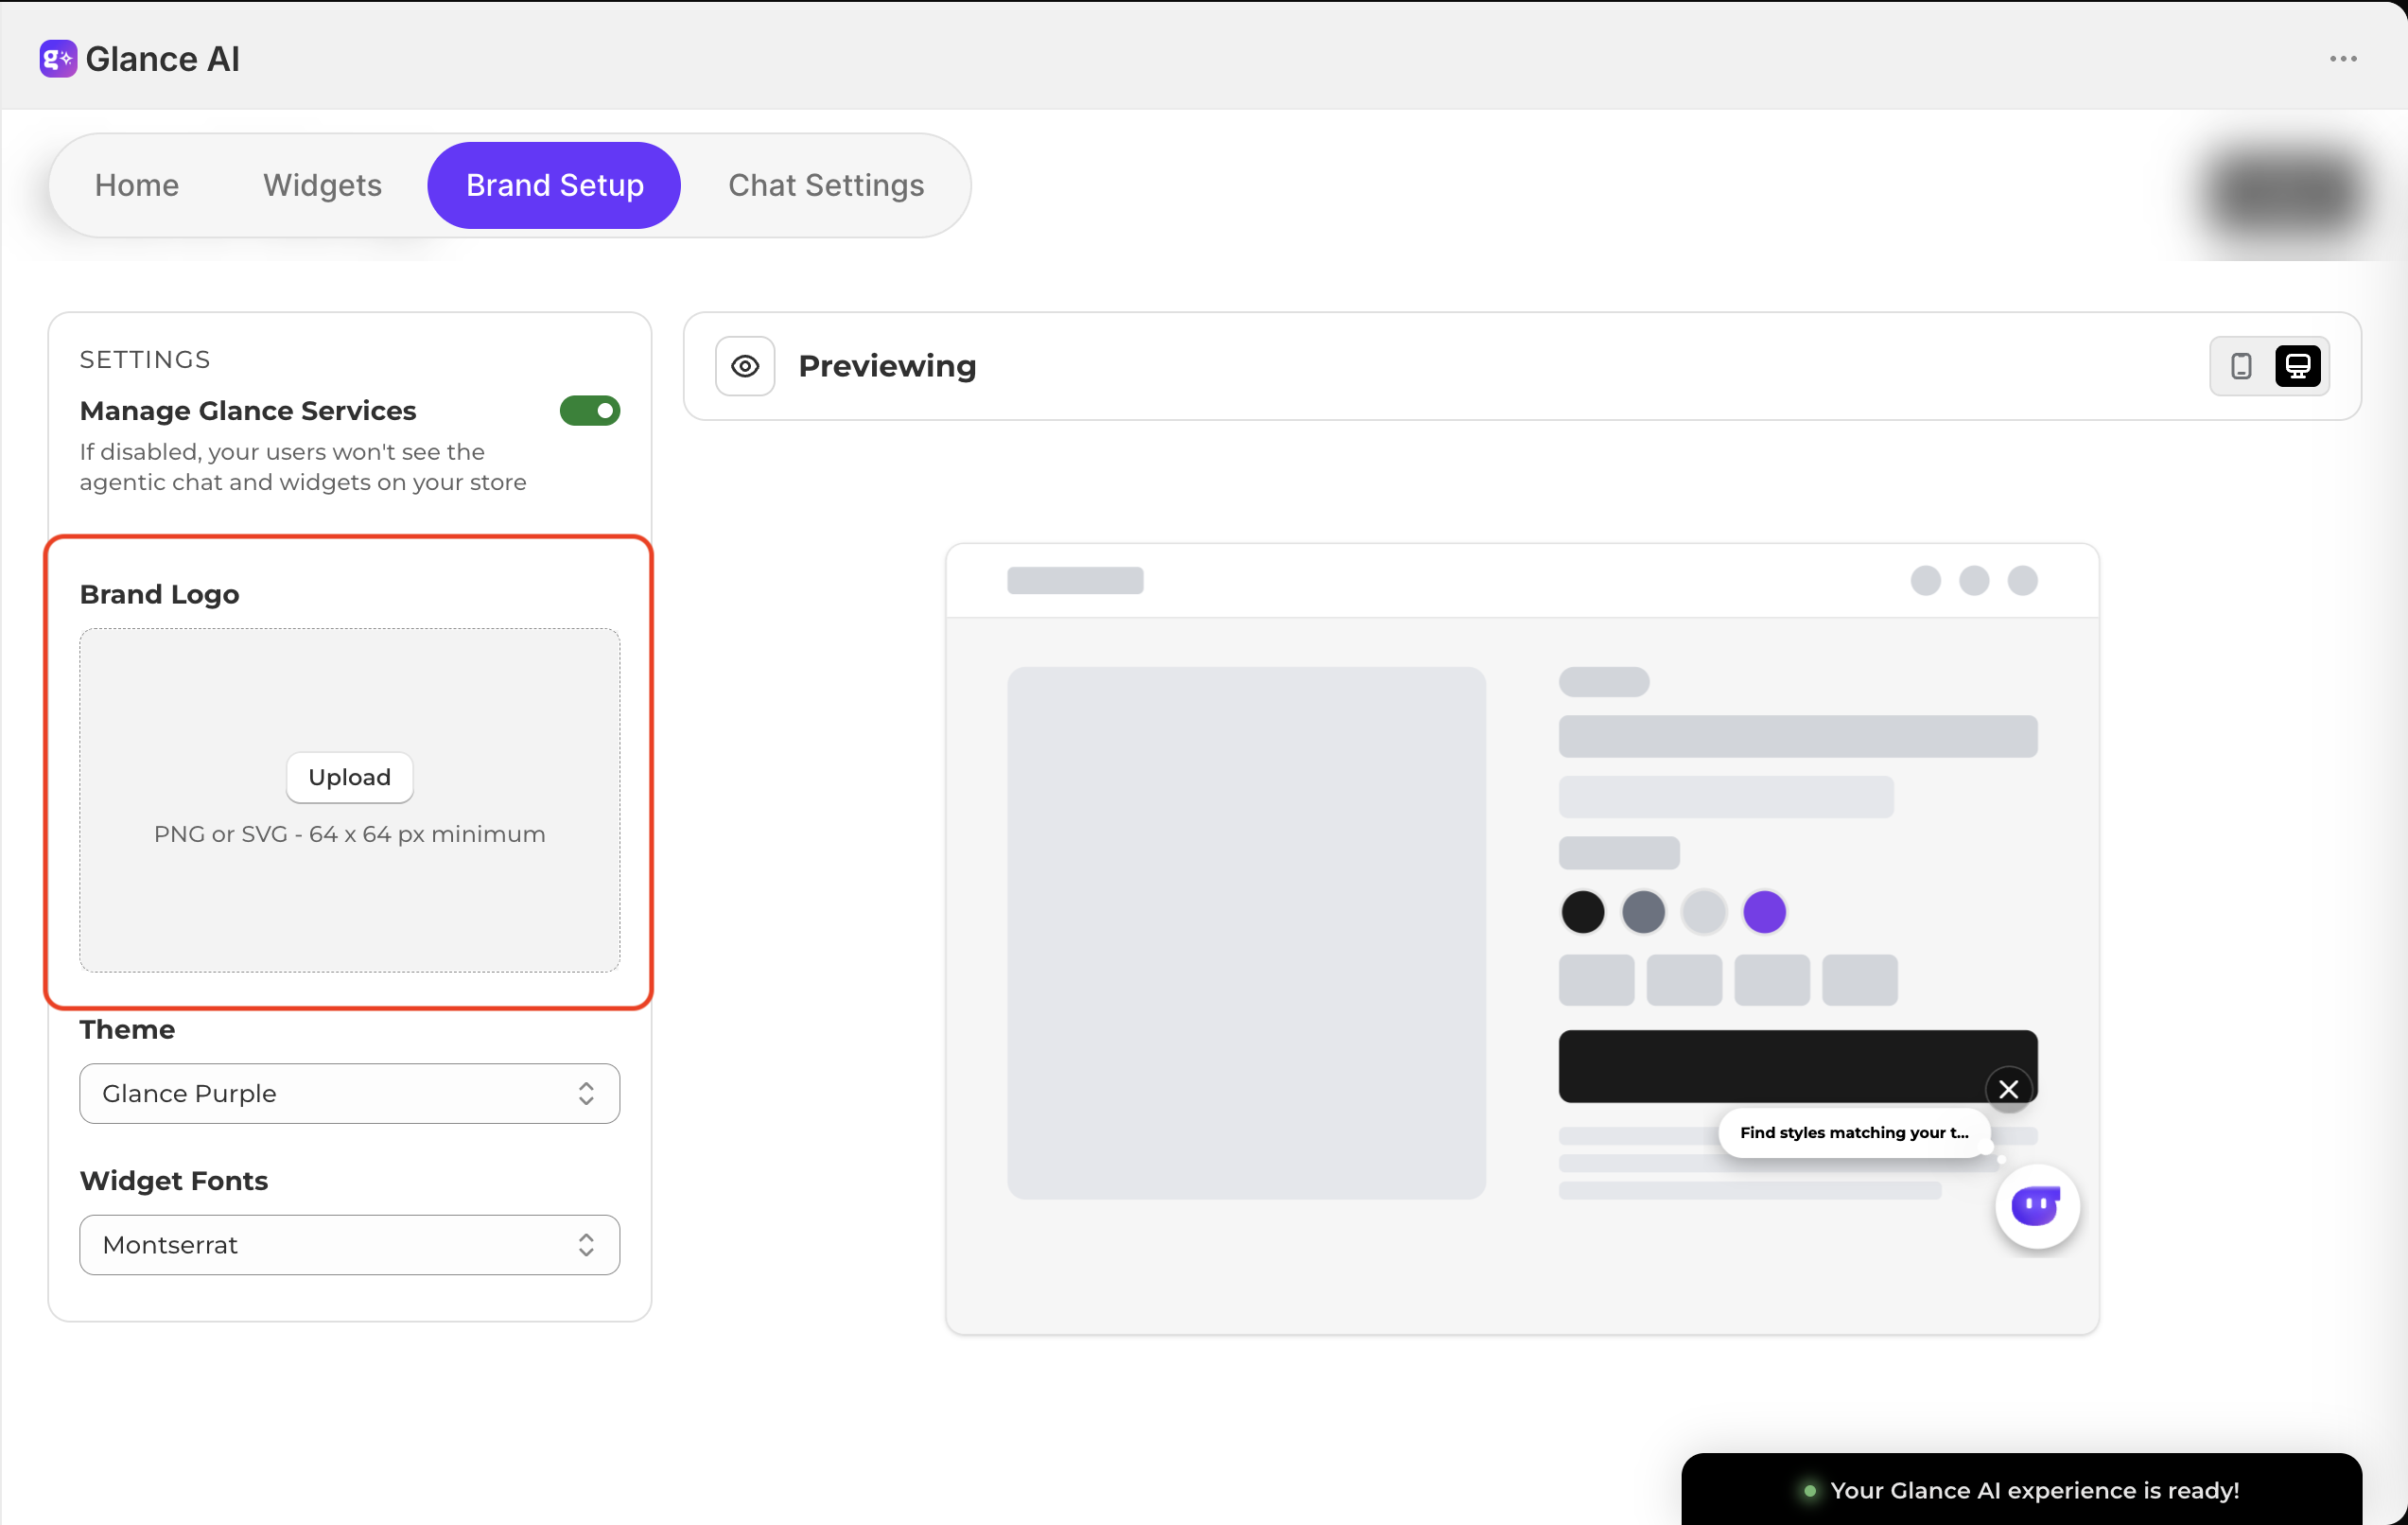Open the Chat Settings tab
Screen dimensions: 2408x1525
tap(826, 185)
